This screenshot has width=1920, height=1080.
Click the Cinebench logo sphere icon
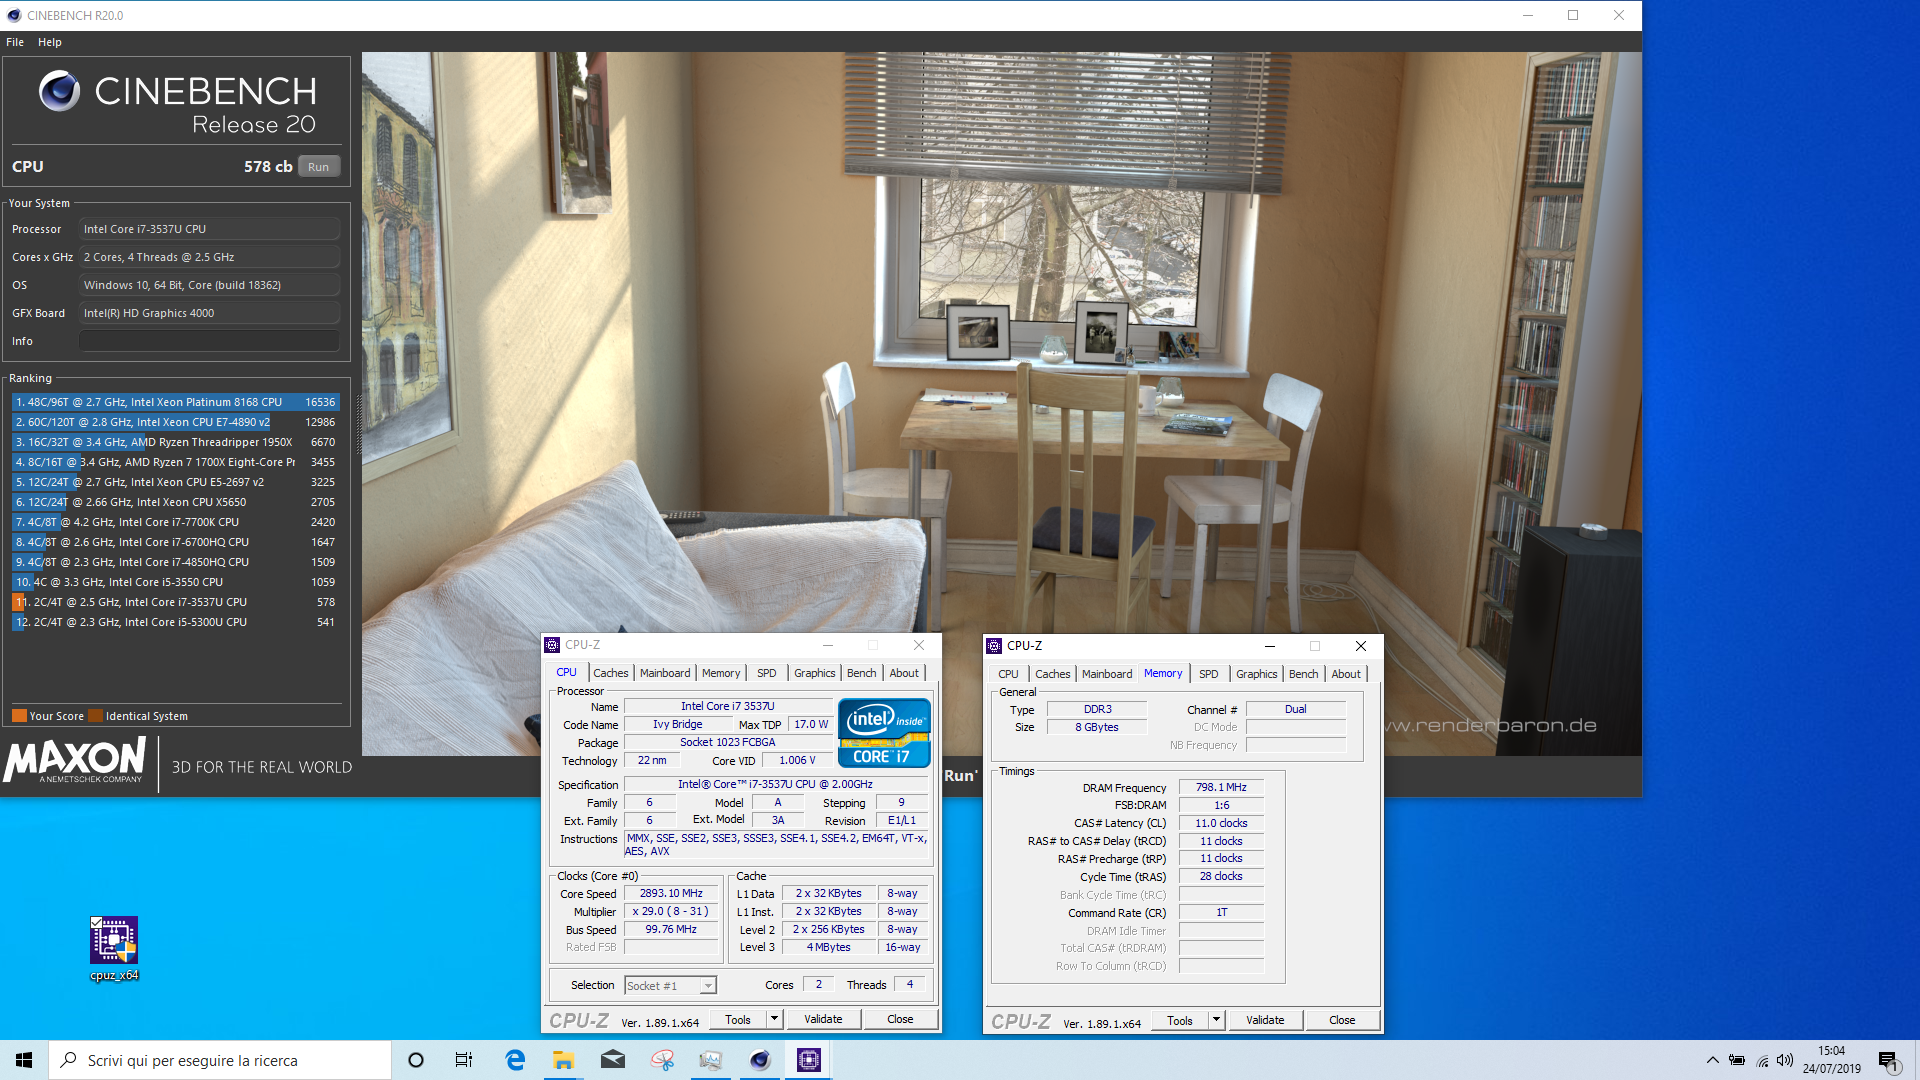(60, 91)
